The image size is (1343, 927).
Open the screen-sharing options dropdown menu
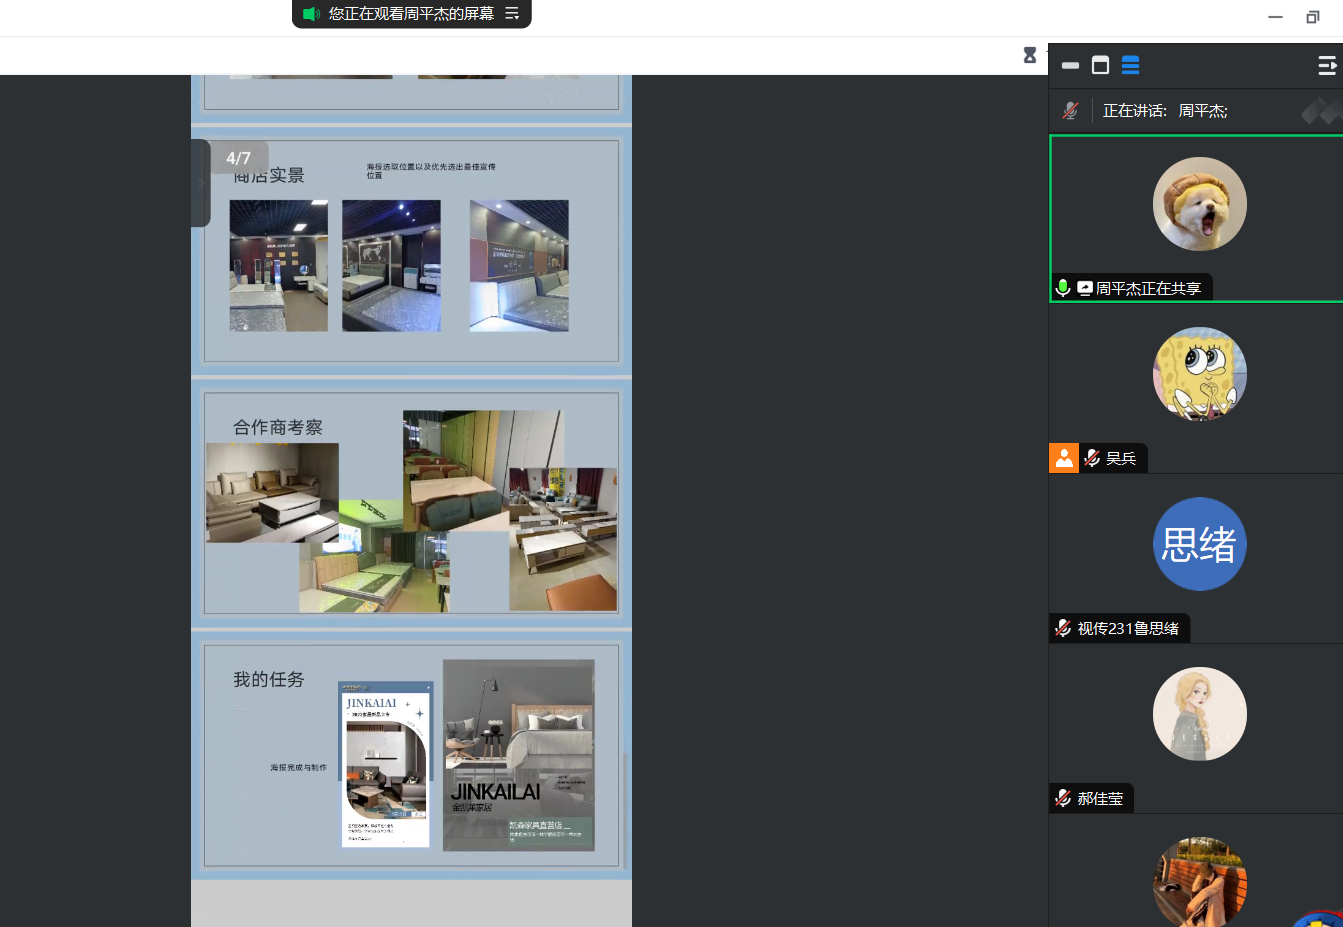click(512, 14)
